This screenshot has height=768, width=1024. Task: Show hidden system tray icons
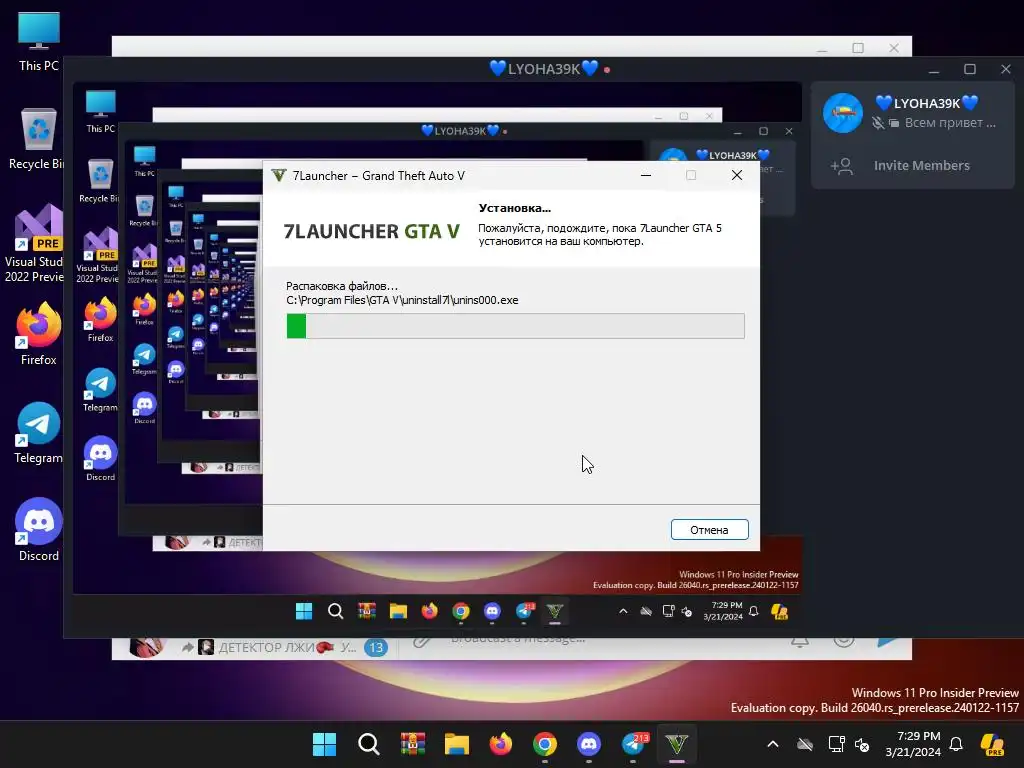773,744
